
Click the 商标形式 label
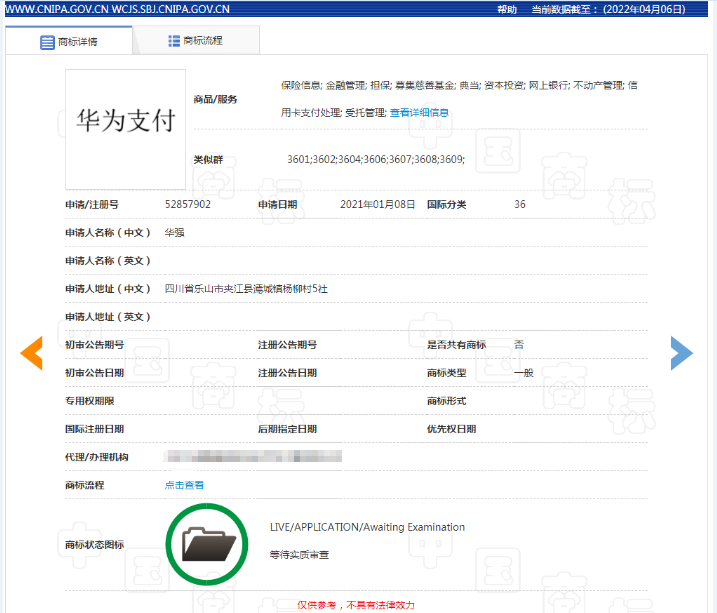click(x=446, y=401)
